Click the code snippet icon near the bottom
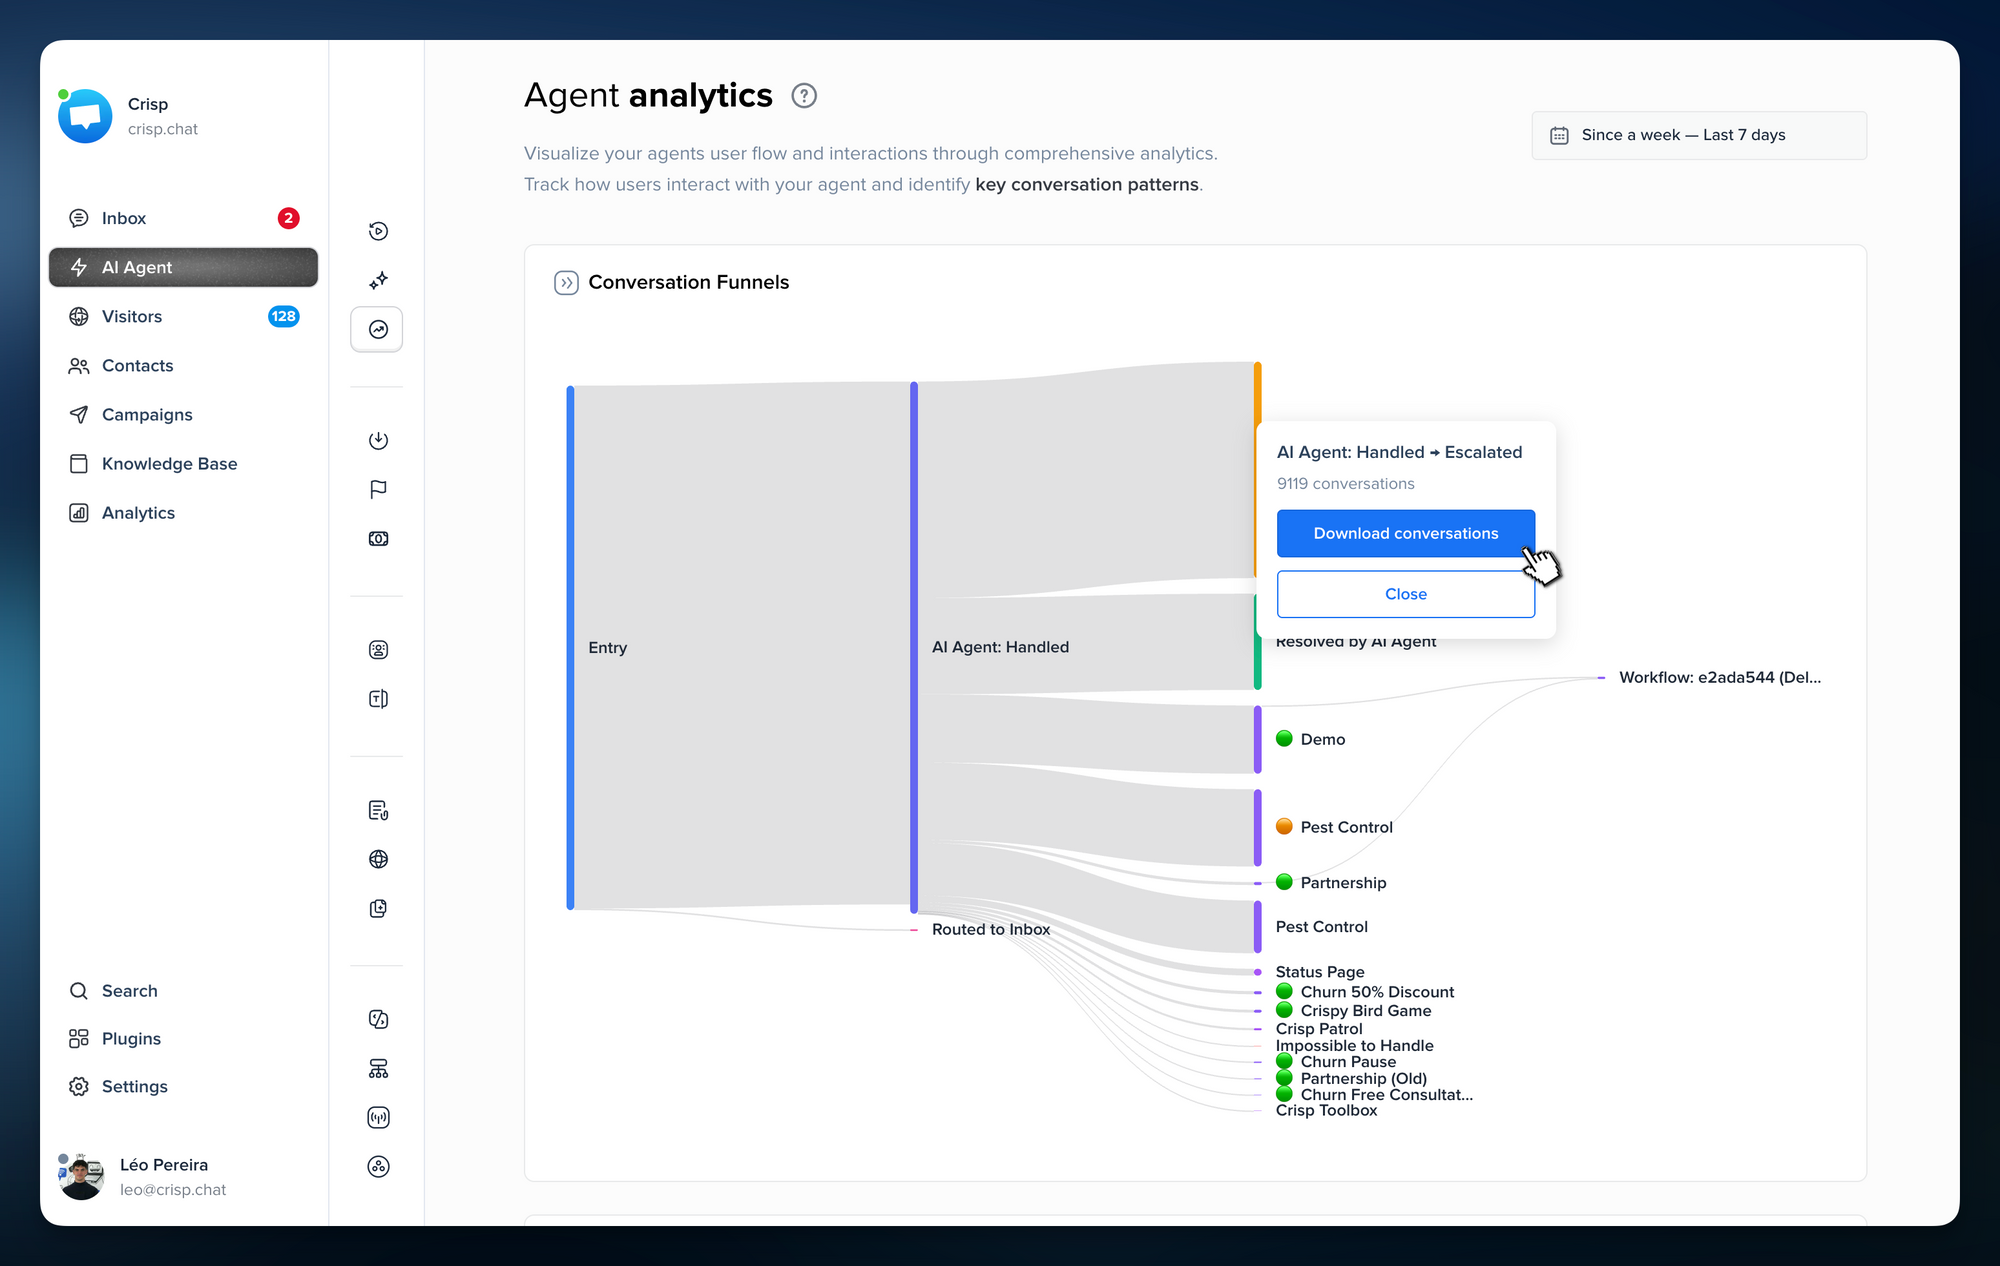2000x1266 pixels. (377, 1019)
